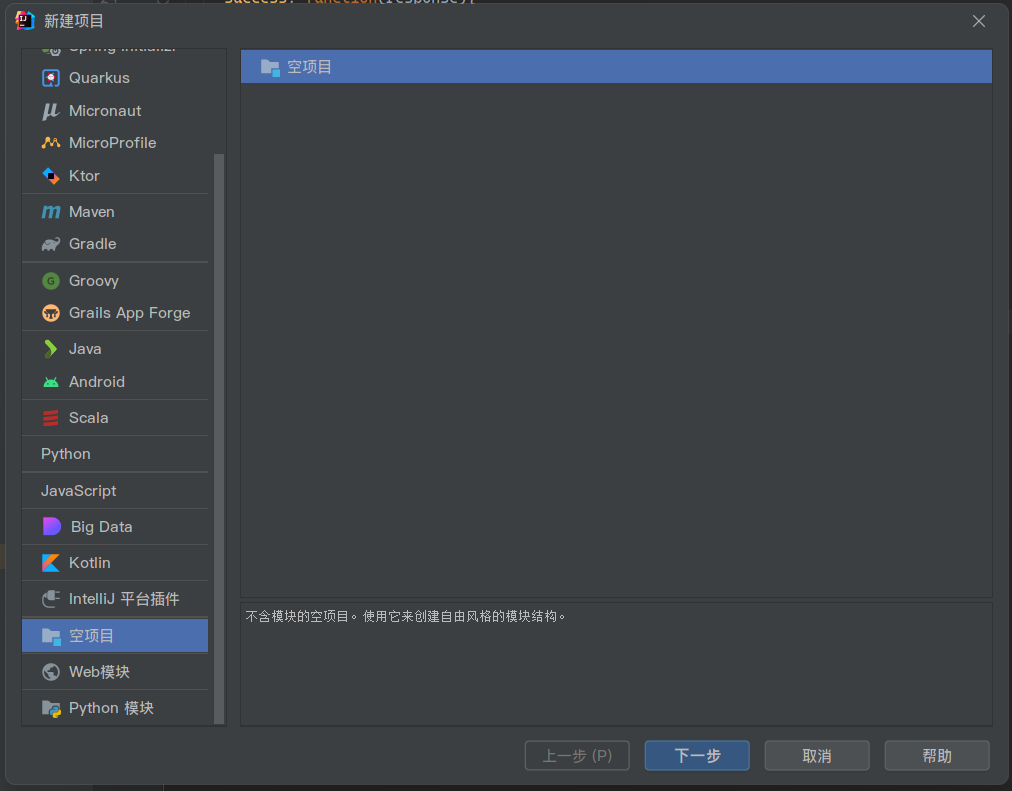Select the Ktor framework icon
The image size is (1012, 791).
[x=51, y=176]
